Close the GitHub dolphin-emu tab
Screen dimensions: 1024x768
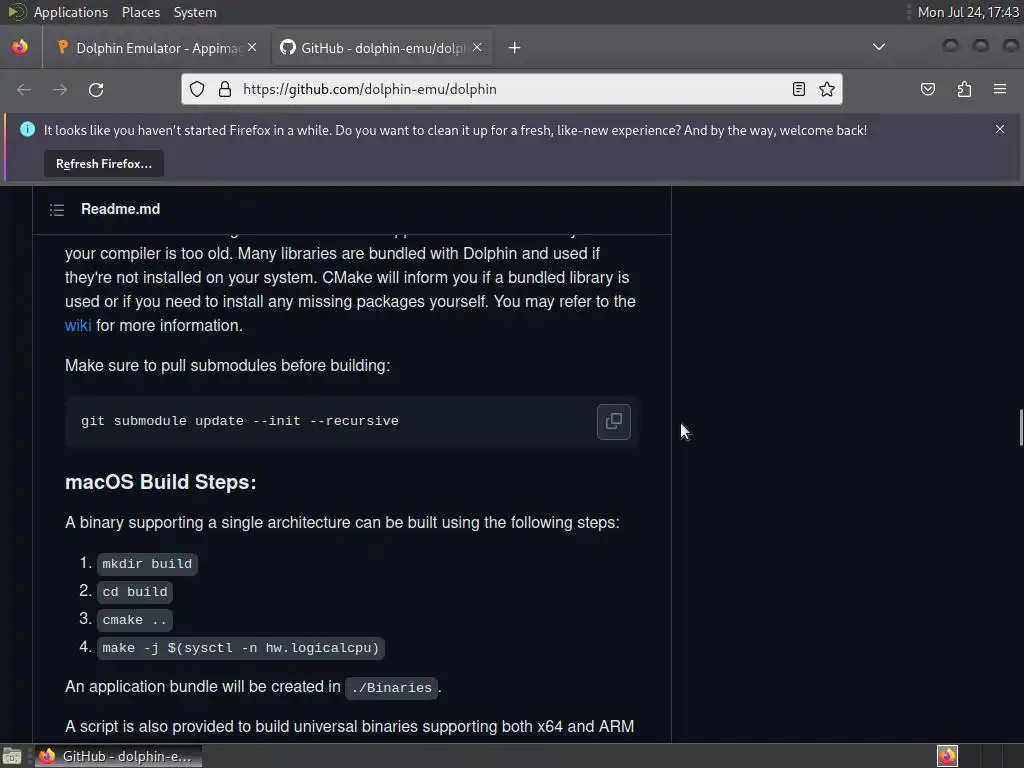tap(477, 47)
